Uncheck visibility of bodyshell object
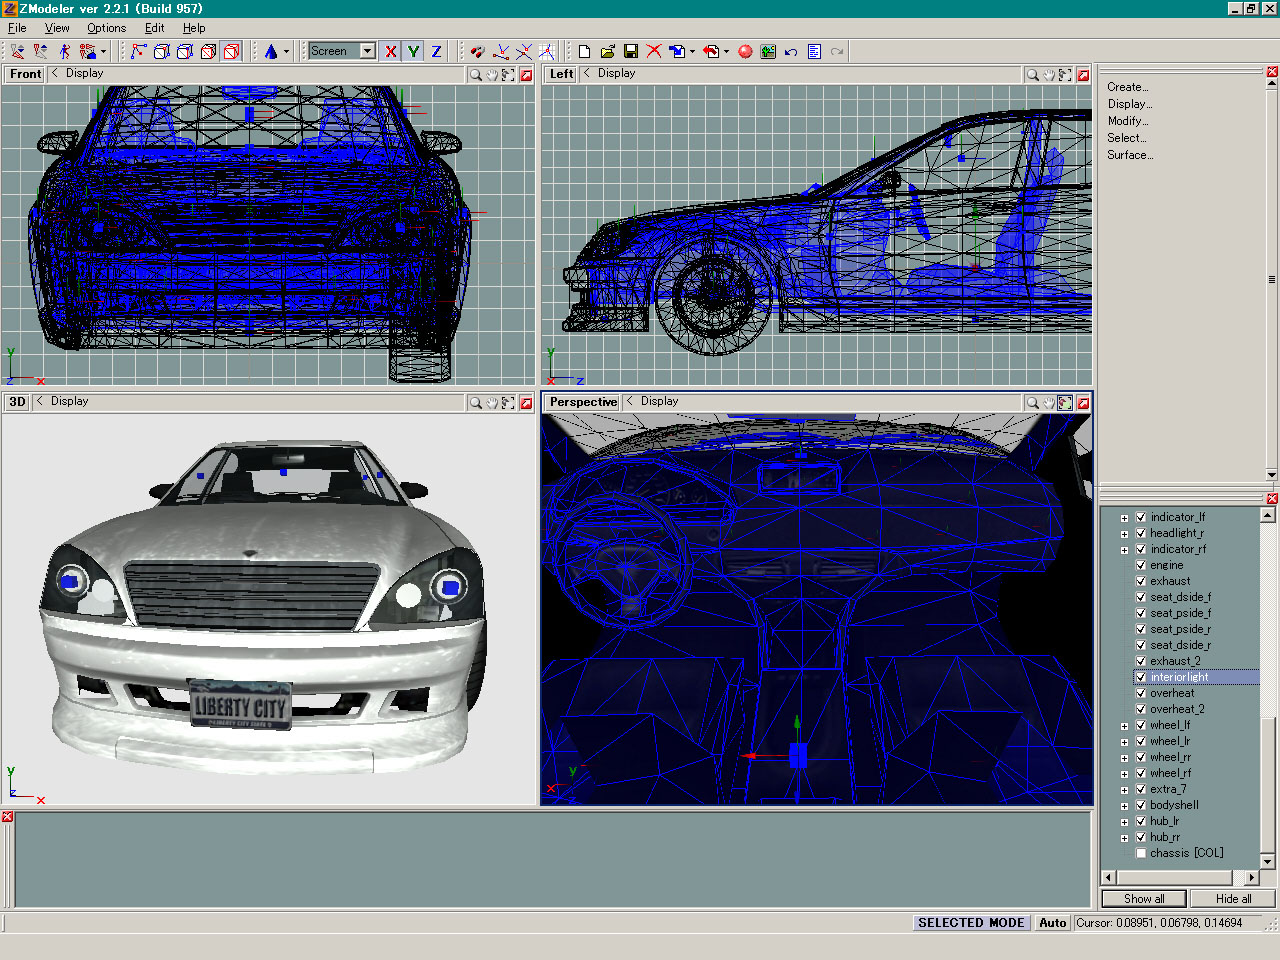This screenshot has width=1280, height=960. pos(1141,805)
